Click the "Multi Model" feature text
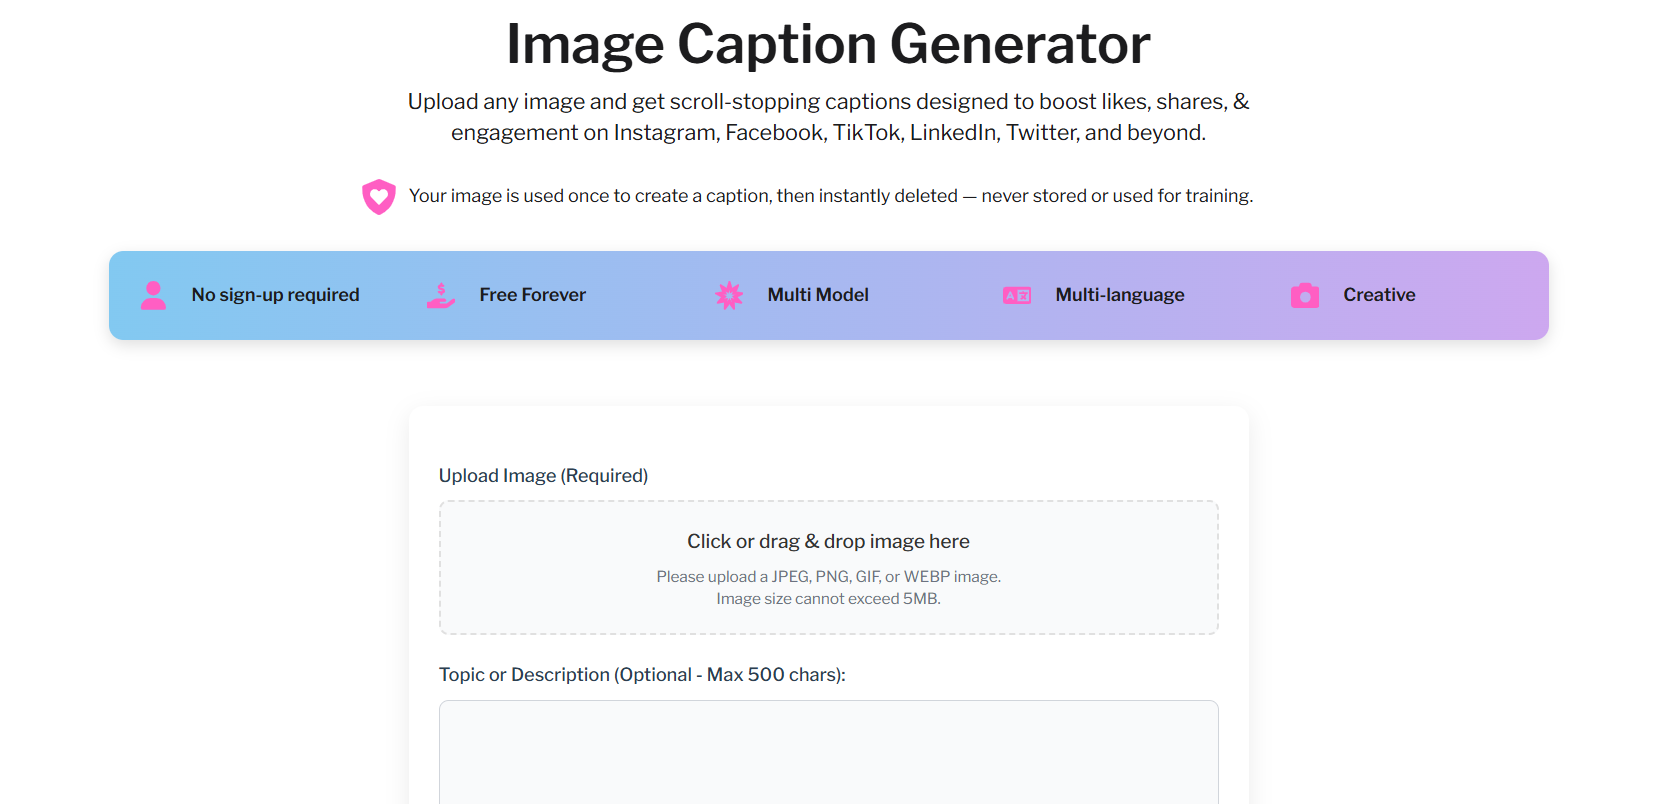Screen dimensions: 1656x804 click(818, 295)
